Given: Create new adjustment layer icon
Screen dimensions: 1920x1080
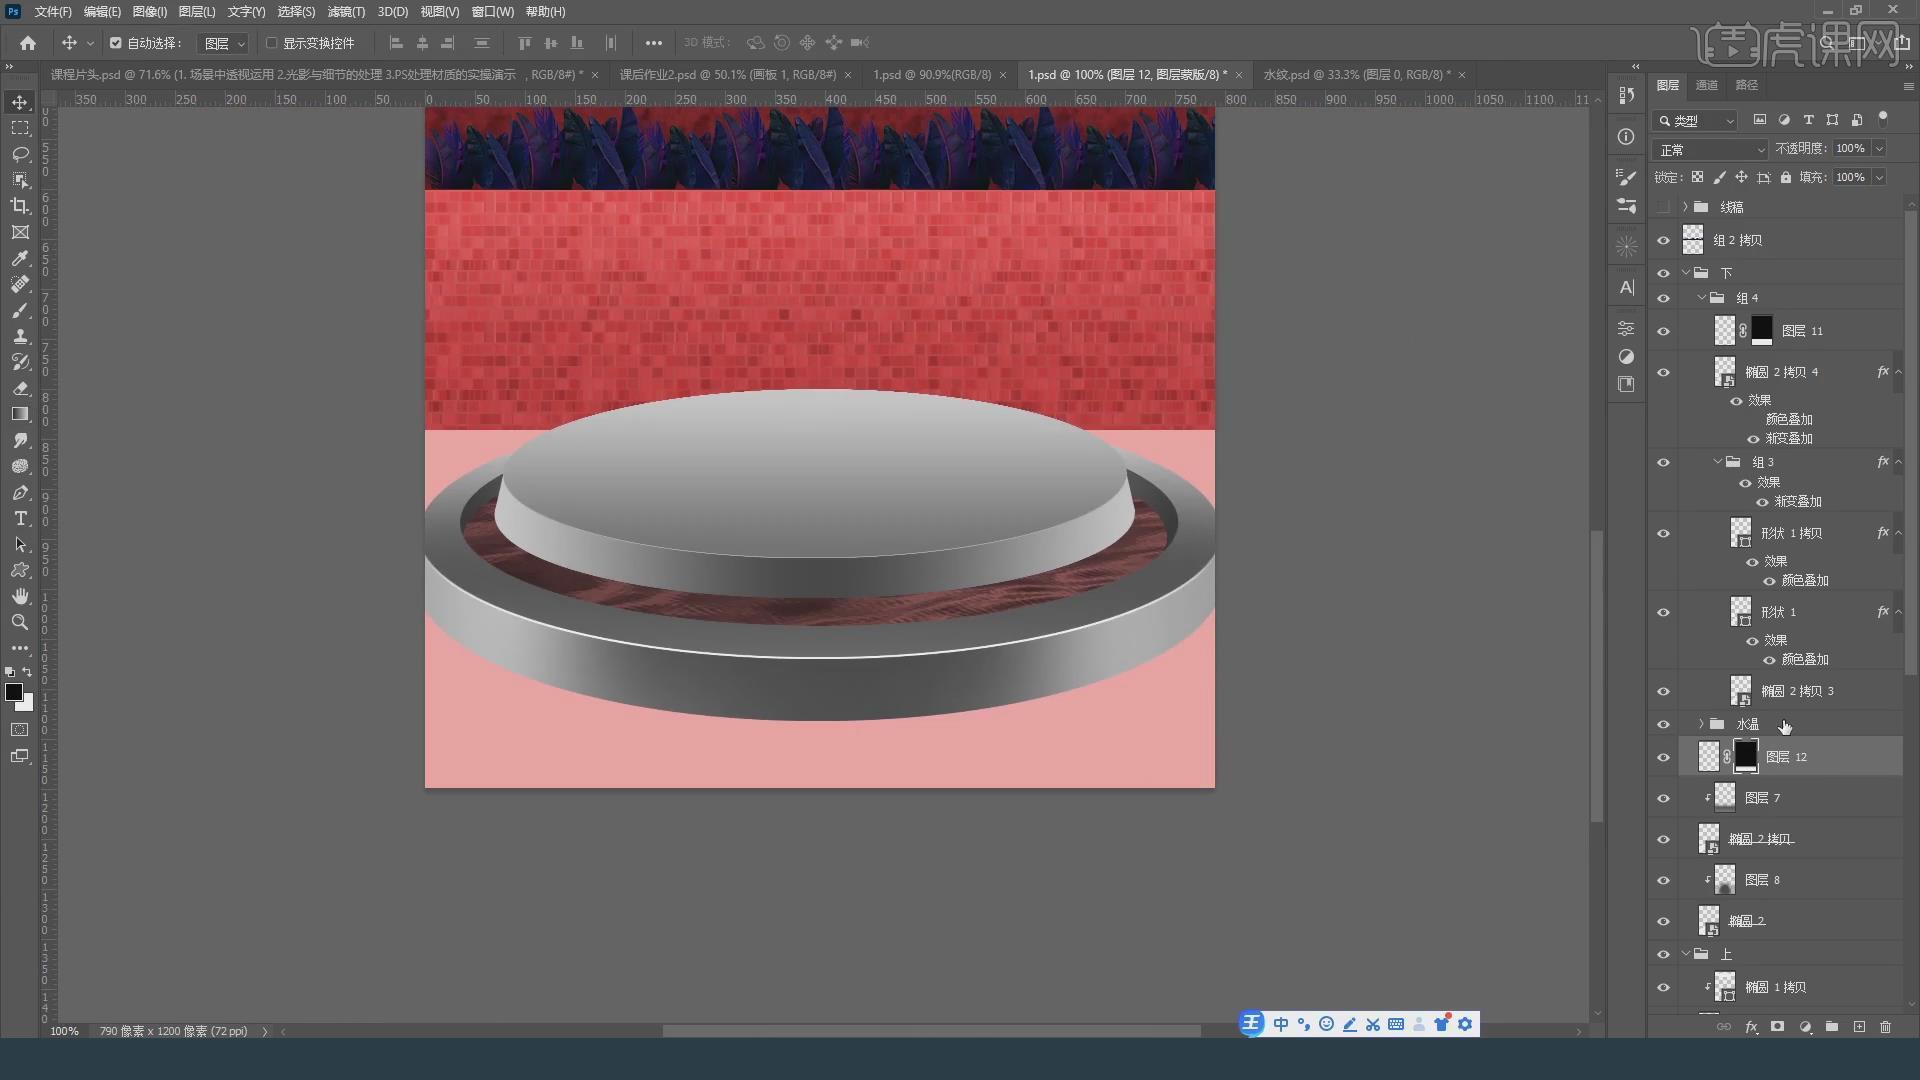Looking at the screenshot, I should [x=1805, y=1027].
